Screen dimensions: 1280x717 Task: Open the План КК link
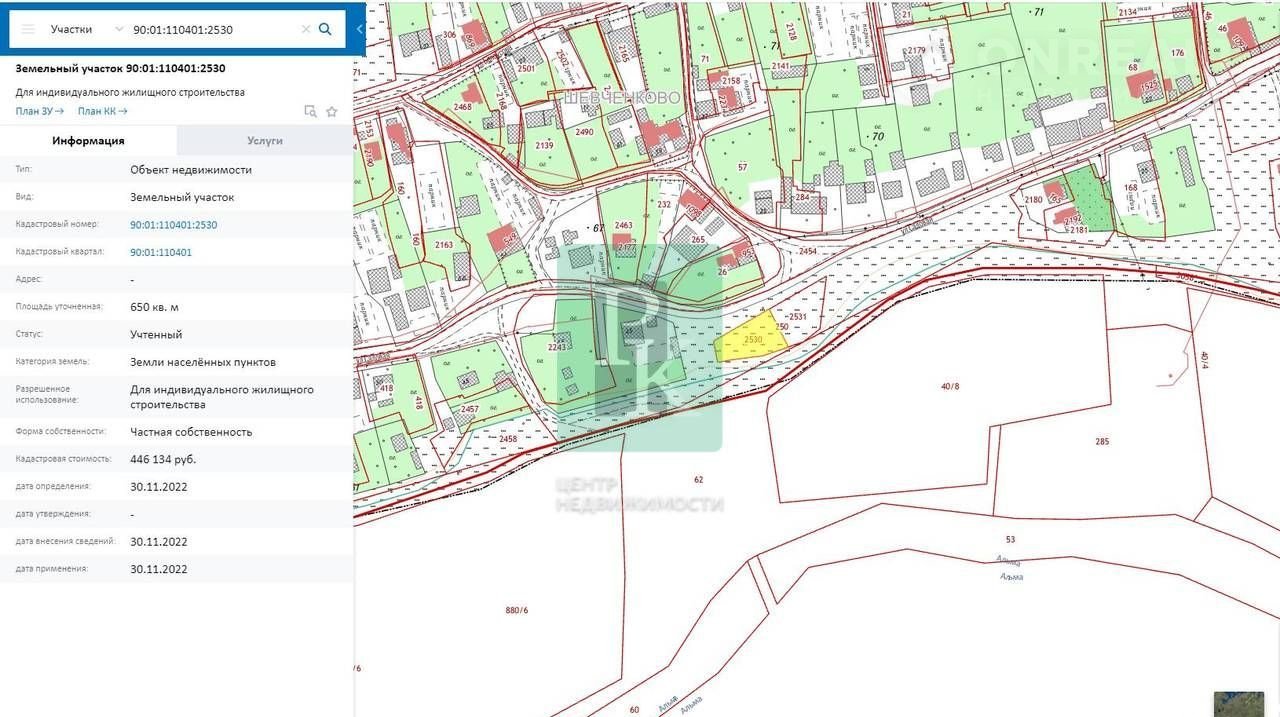click(x=102, y=111)
